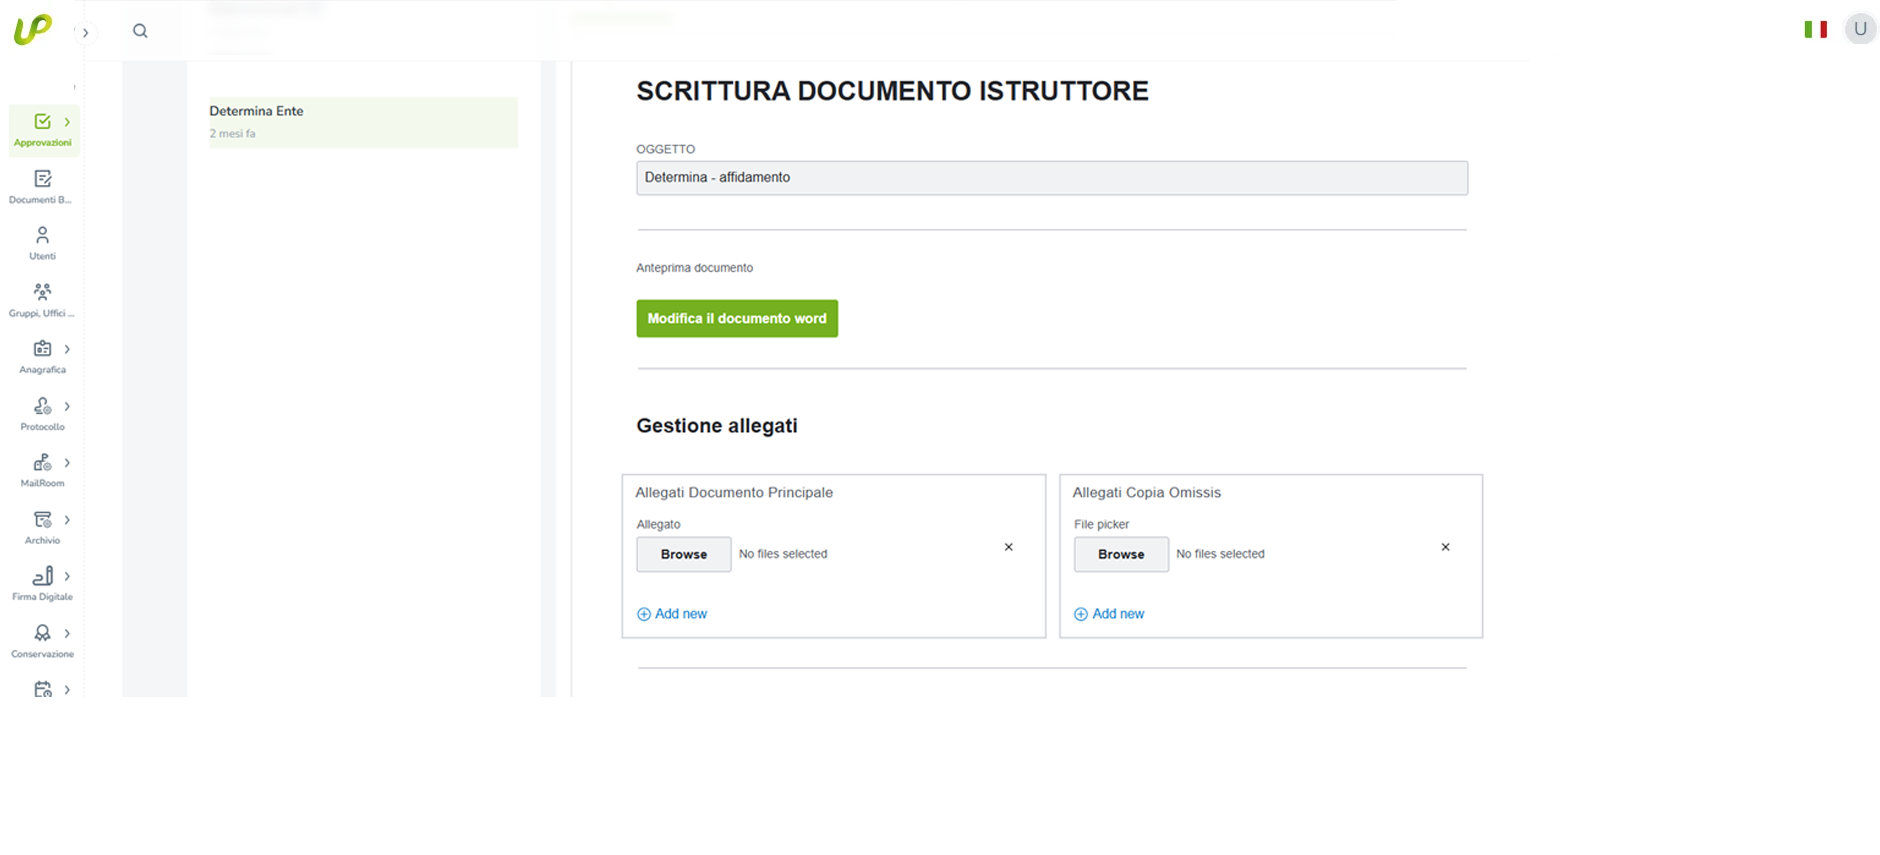Select the MailRoom sidebar icon
Image resolution: width=1880 pixels, height=855 pixels.
click(x=42, y=463)
